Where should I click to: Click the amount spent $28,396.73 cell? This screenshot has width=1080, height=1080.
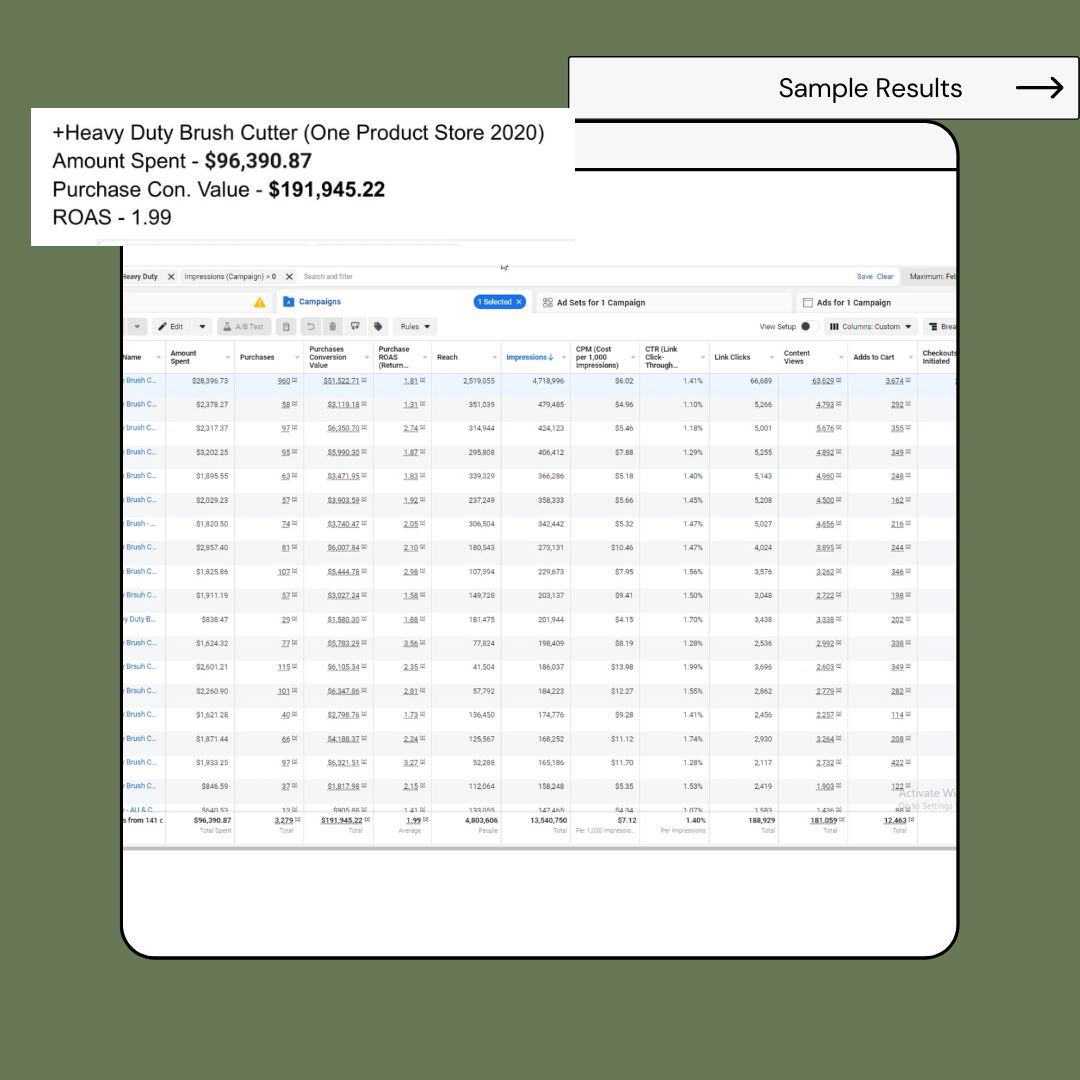point(210,381)
